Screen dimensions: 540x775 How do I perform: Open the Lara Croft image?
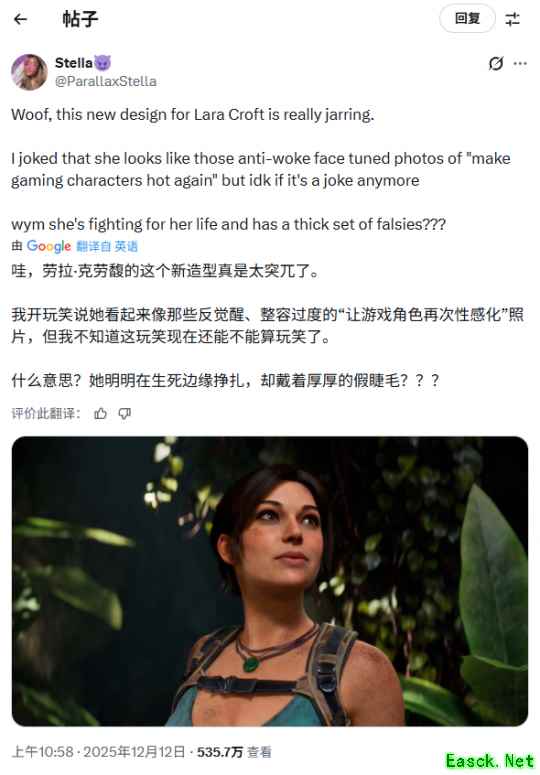pos(270,581)
